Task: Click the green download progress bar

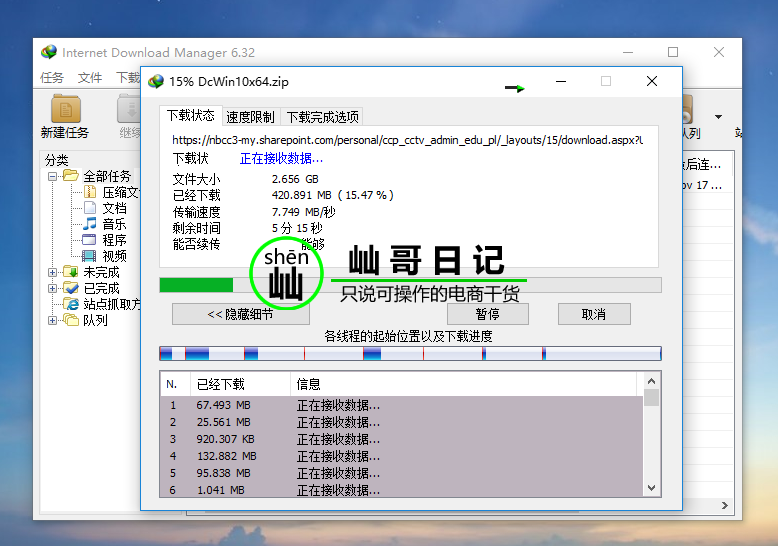Action: (410, 285)
